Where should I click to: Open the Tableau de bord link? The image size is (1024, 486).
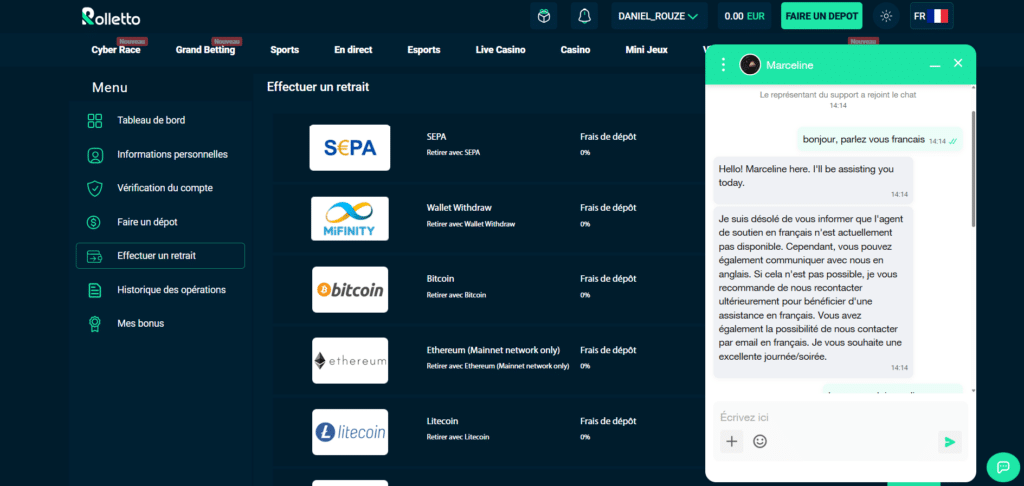[151, 121]
